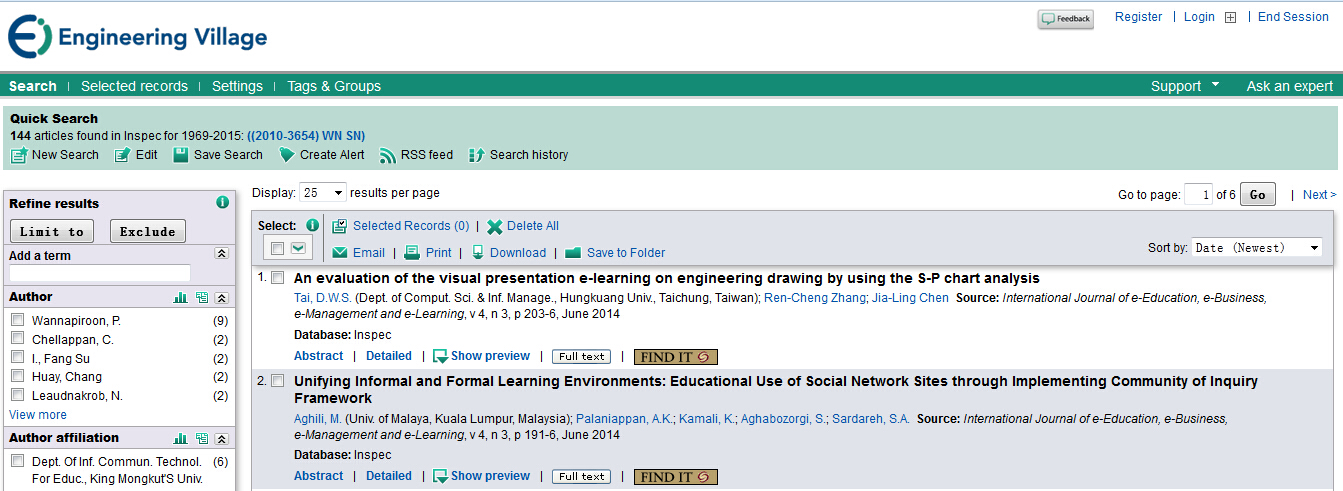1343x491 pixels.
Task: Collapse the Author facet section
Action: point(222,297)
